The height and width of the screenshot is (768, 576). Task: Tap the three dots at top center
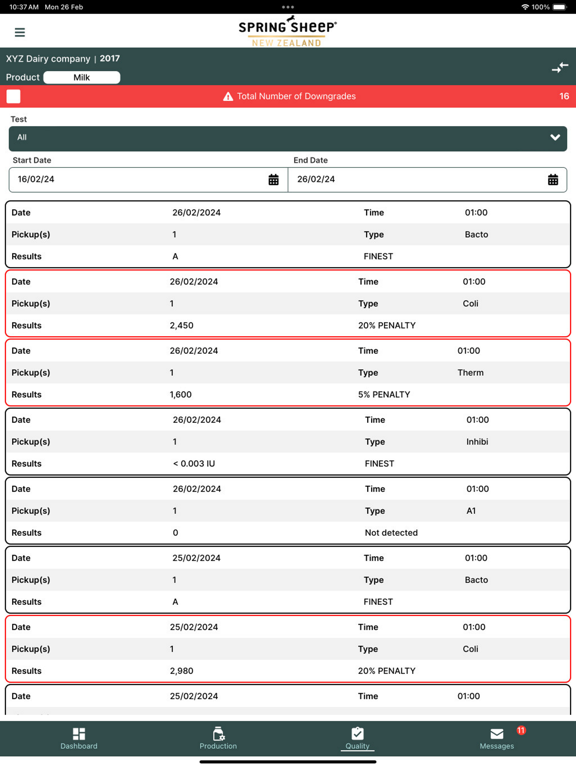pyautogui.click(x=288, y=7)
